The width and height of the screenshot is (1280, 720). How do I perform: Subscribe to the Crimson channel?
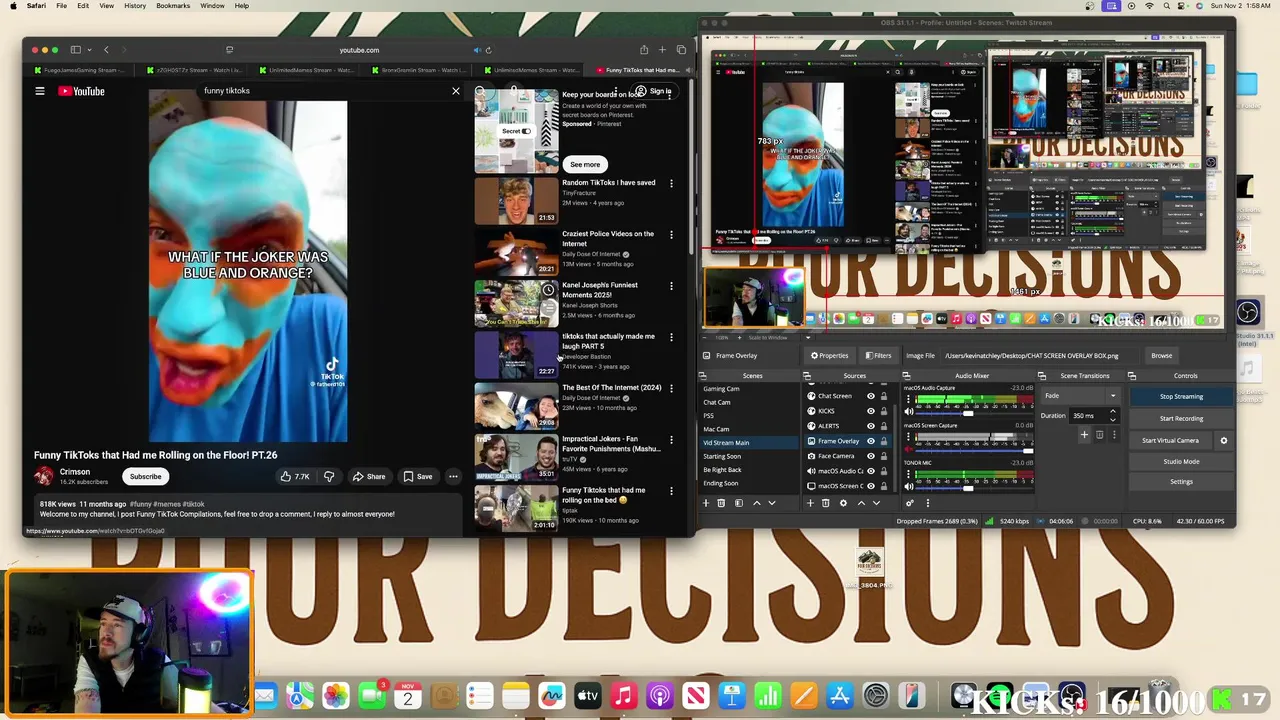[145, 476]
